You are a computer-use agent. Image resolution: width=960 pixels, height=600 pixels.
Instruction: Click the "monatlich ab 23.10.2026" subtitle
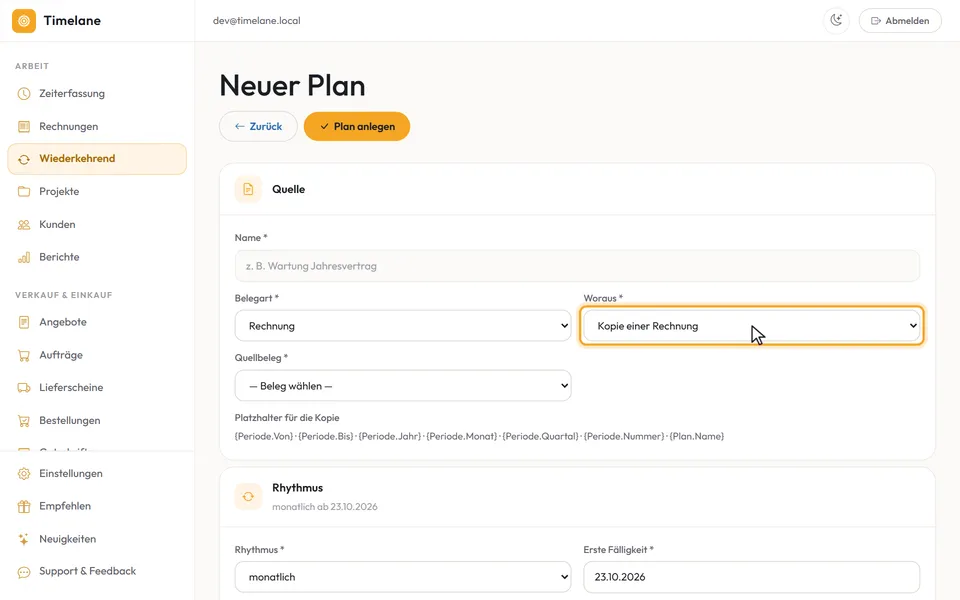324,507
